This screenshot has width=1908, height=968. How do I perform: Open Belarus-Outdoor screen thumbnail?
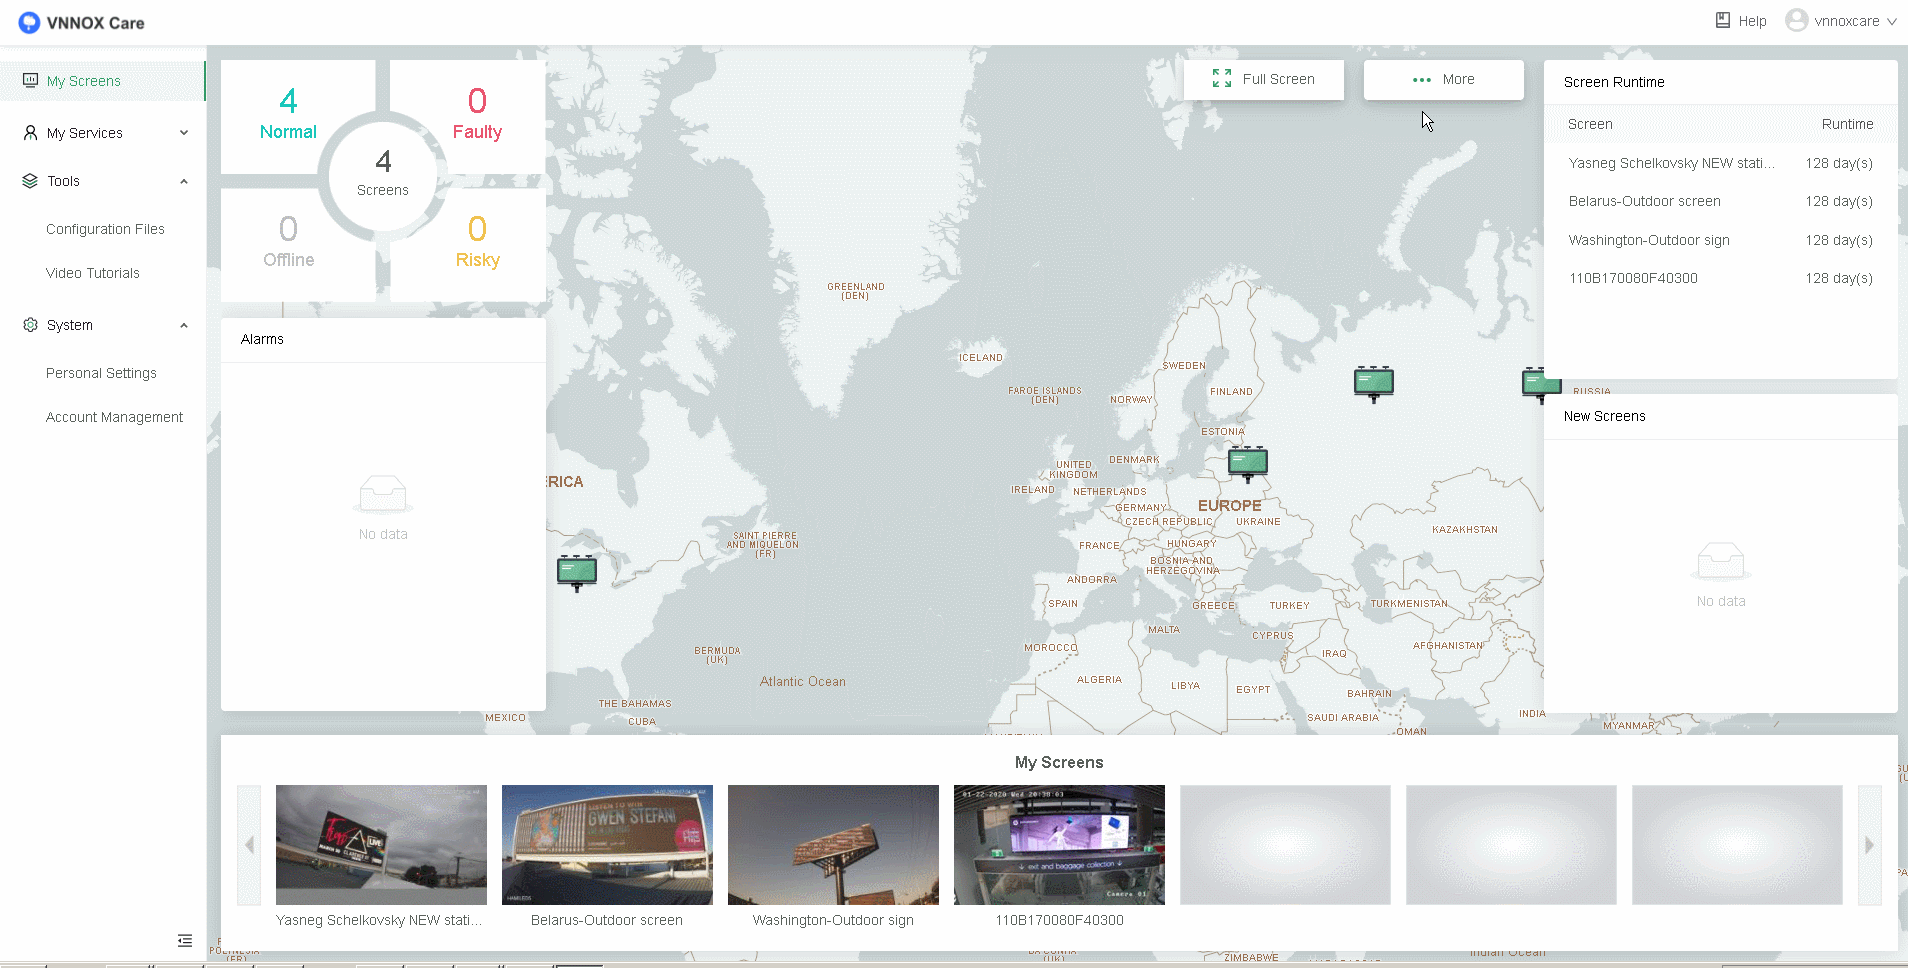point(607,845)
